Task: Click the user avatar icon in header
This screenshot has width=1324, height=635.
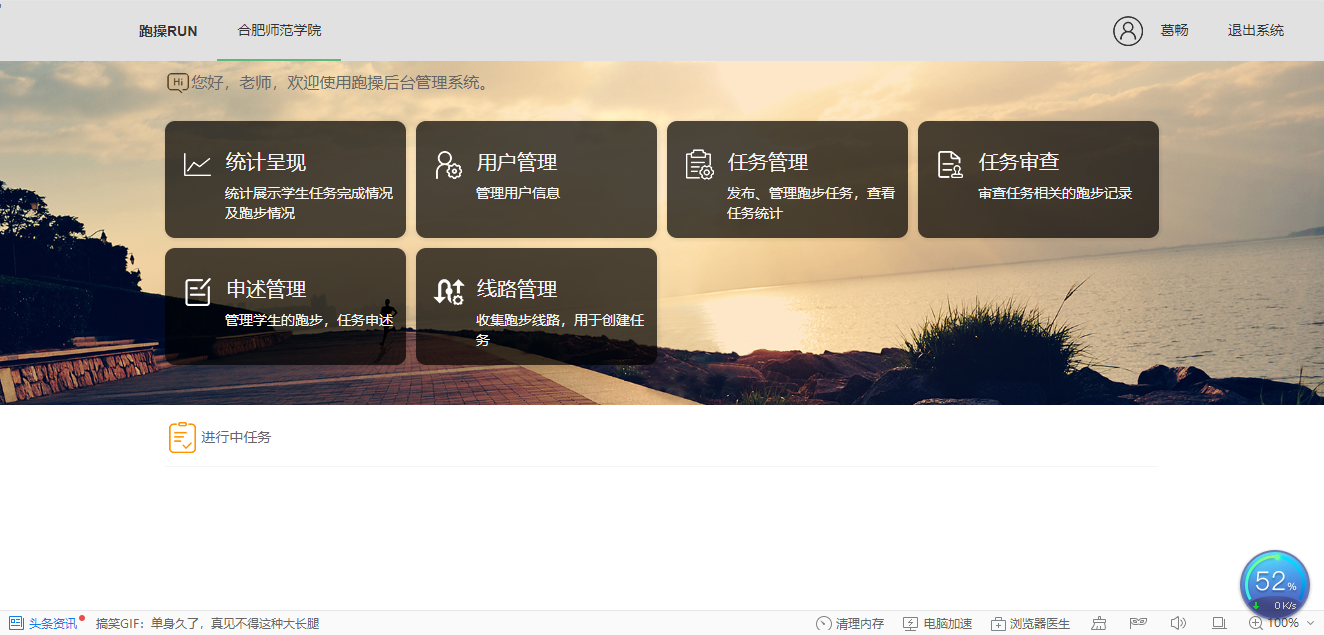Action: (x=1127, y=31)
